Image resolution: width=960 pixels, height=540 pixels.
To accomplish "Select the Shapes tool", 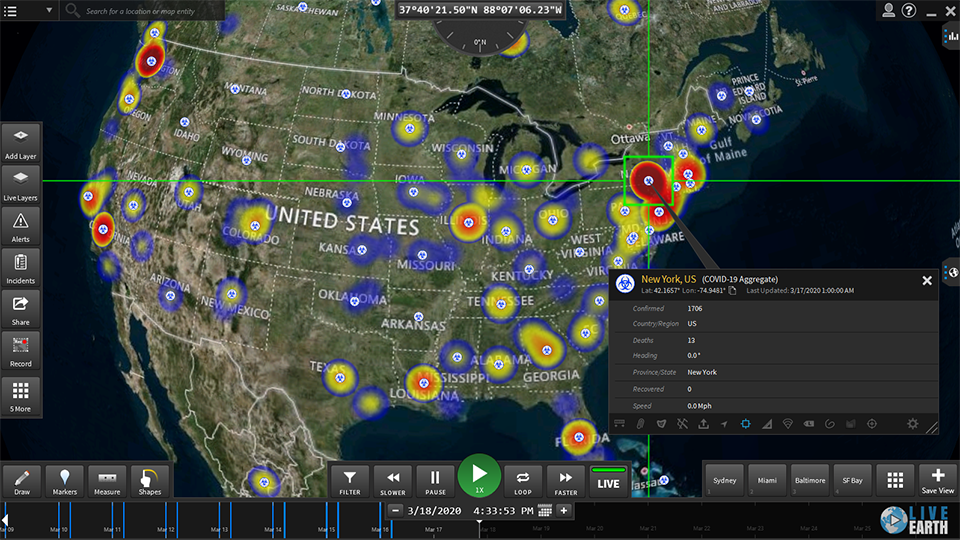I will point(149,481).
